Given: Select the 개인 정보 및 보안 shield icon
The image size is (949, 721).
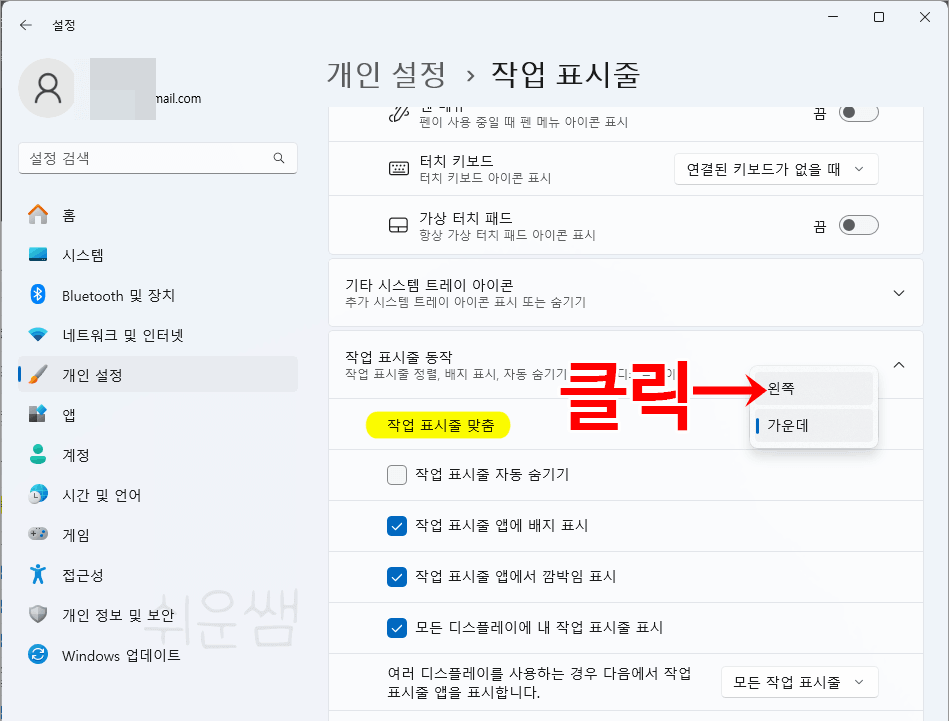Looking at the screenshot, I should [x=38, y=614].
